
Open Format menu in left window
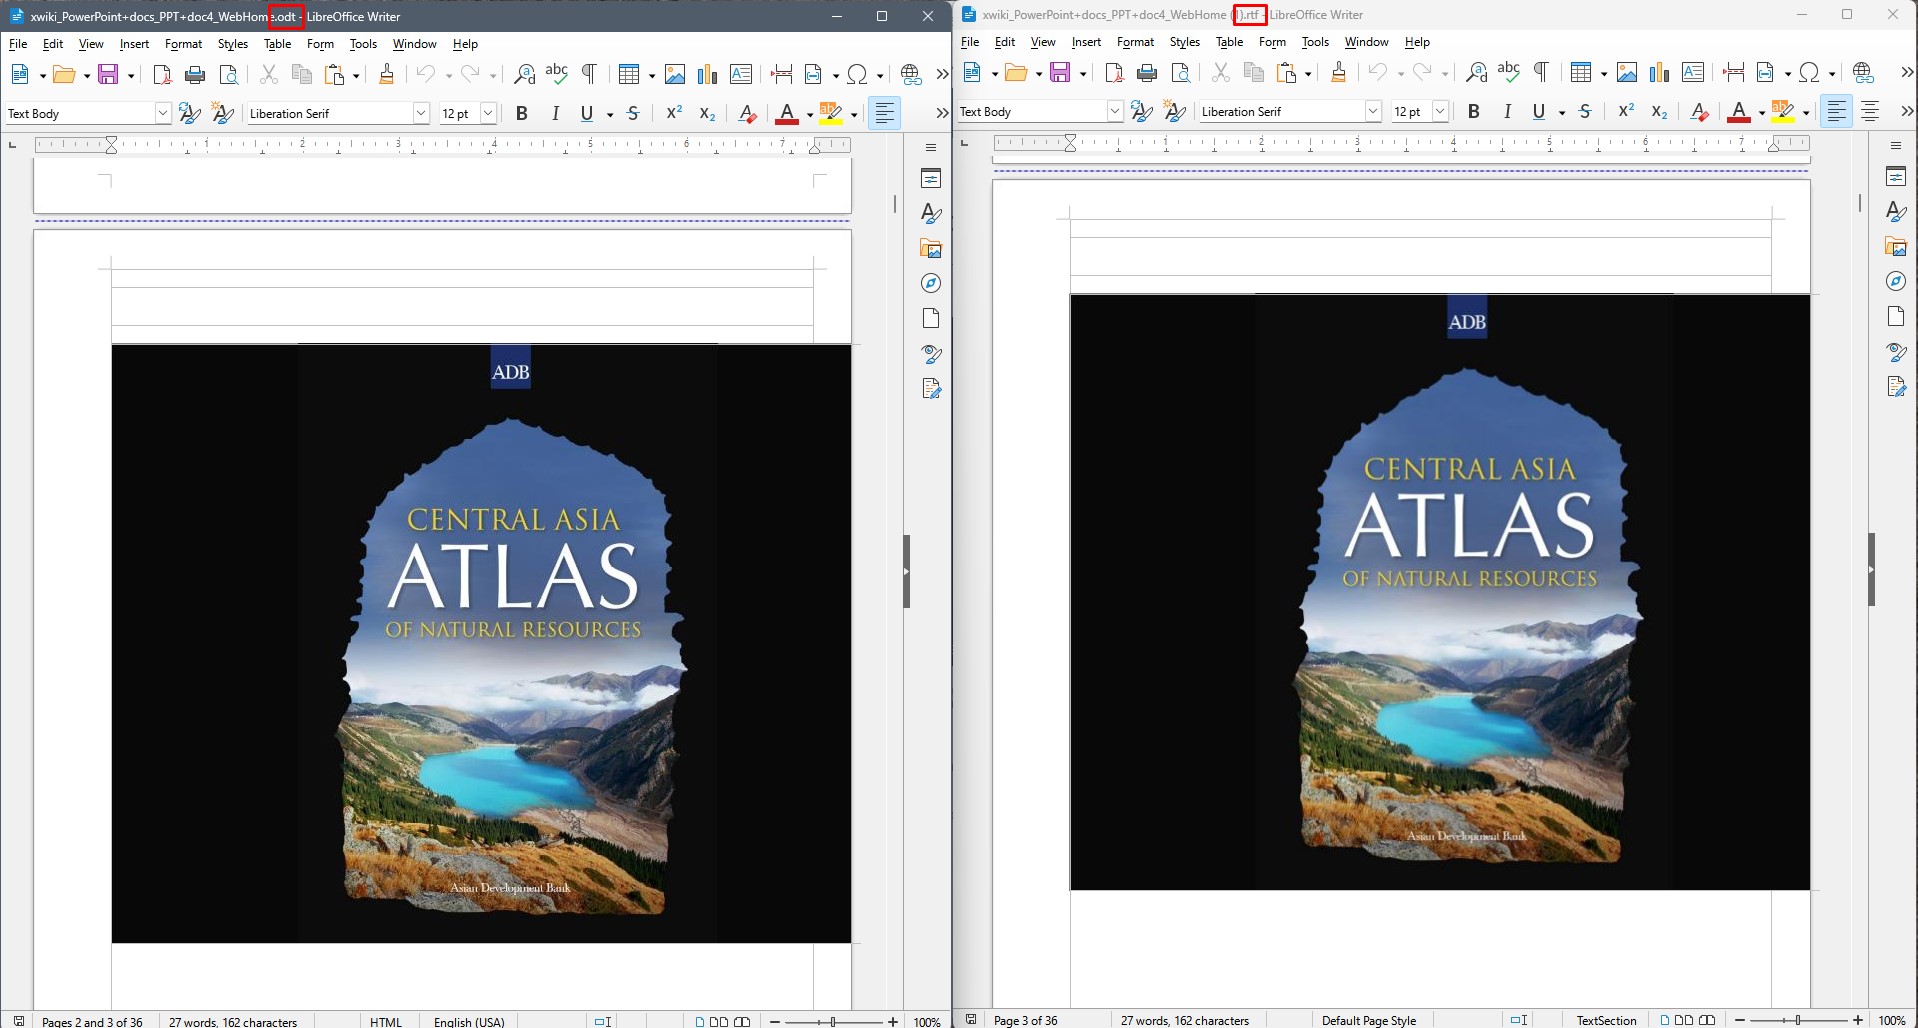[x=183, y=44]
